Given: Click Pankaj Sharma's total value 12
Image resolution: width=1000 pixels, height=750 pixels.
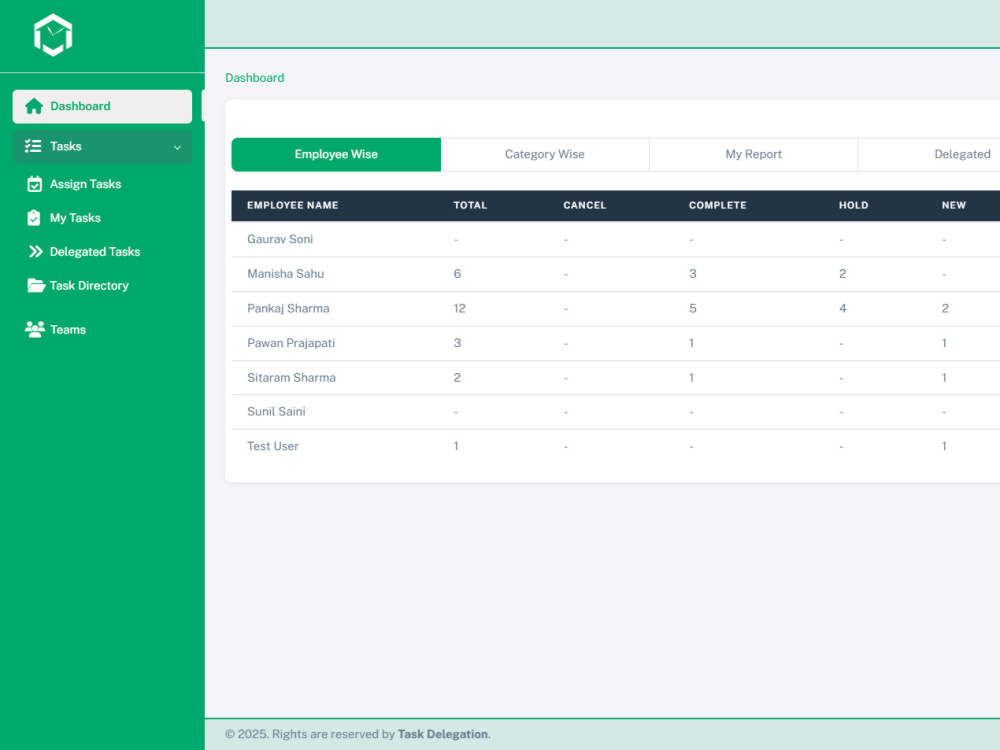Looking at the screenshot, I should (x=460, y=309).
